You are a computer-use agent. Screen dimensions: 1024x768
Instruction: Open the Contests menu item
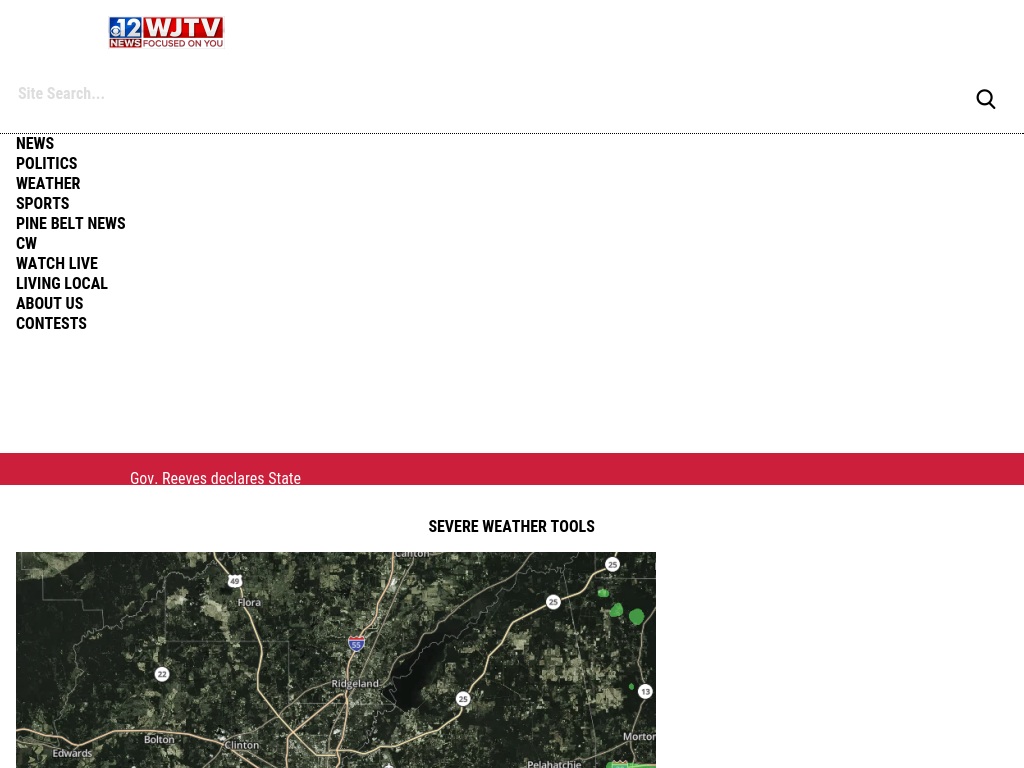[x=52, y=324]
